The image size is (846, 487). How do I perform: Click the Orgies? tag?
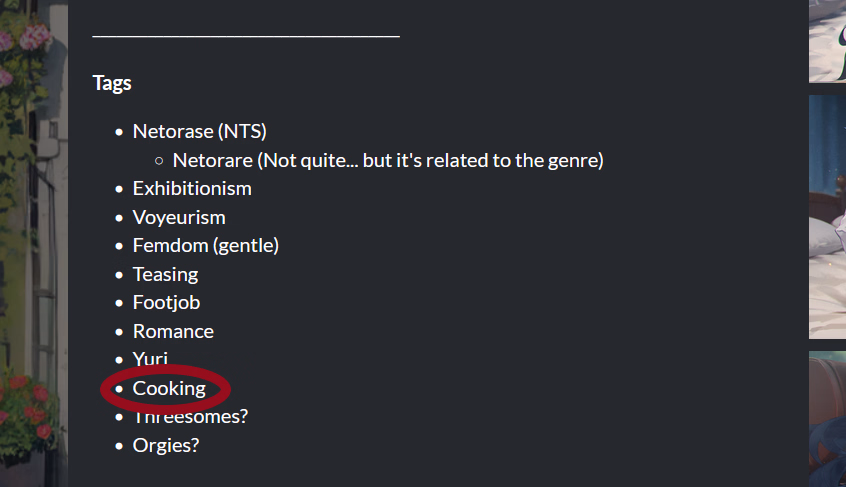(166, 445)
